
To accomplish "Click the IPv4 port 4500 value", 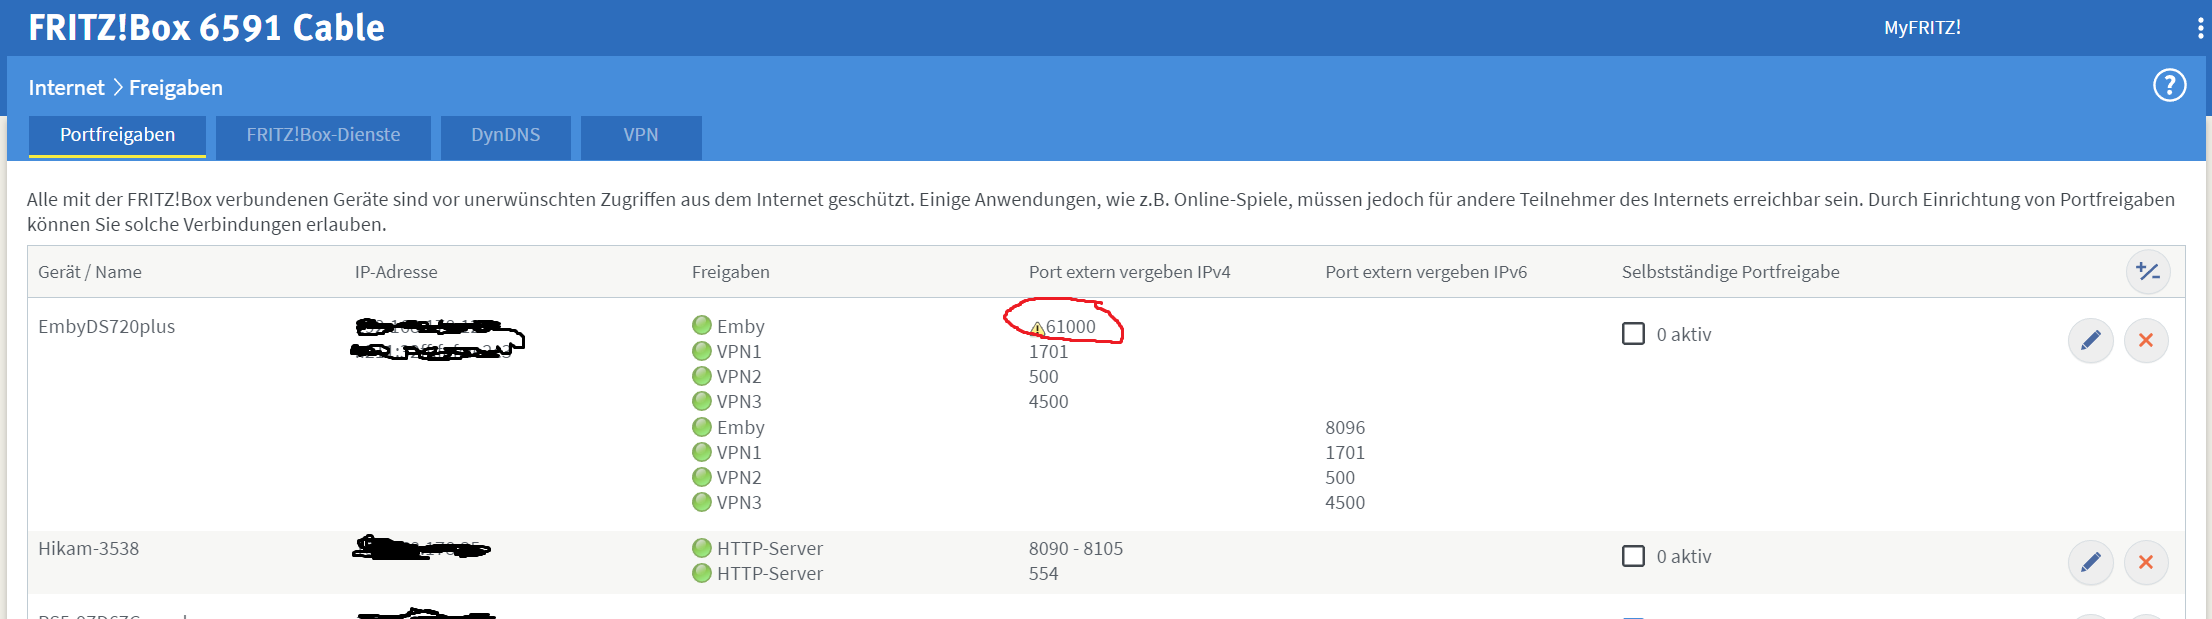I will 1048,401.
